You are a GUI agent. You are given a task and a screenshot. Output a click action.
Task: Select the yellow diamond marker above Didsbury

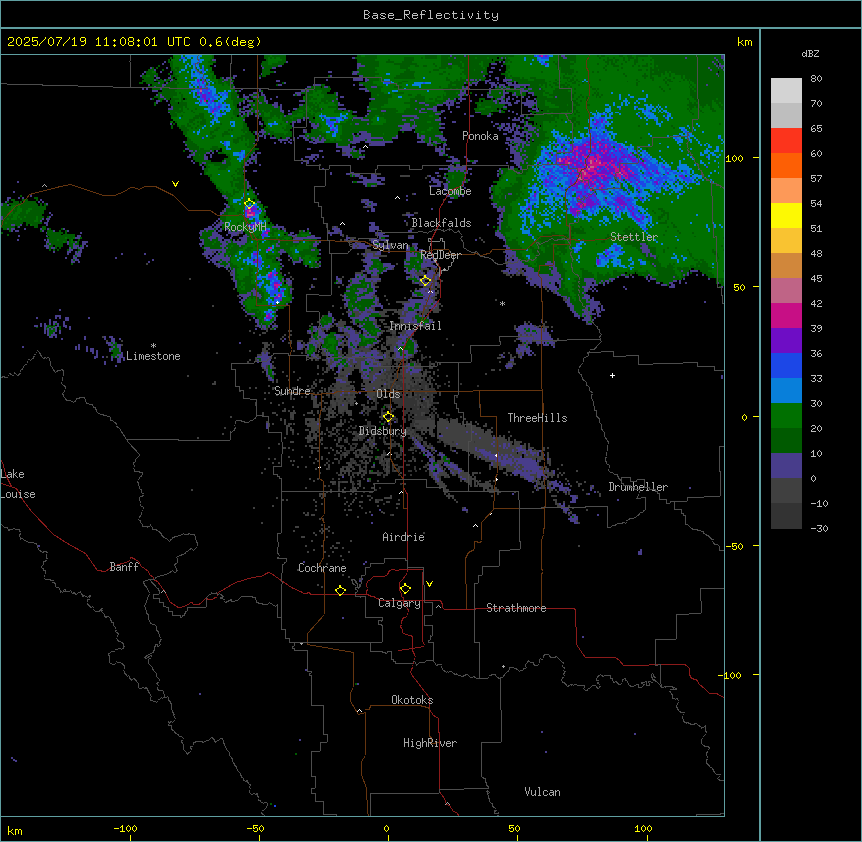pos(388,417)
